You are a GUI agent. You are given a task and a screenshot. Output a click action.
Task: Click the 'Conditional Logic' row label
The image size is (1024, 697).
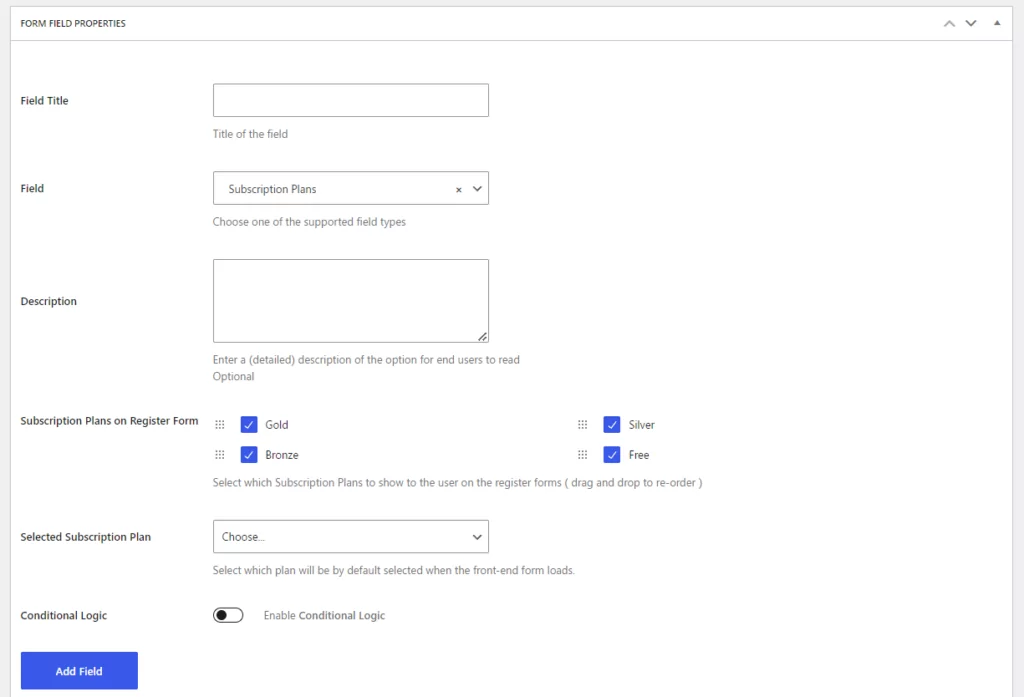pos(63,615)
